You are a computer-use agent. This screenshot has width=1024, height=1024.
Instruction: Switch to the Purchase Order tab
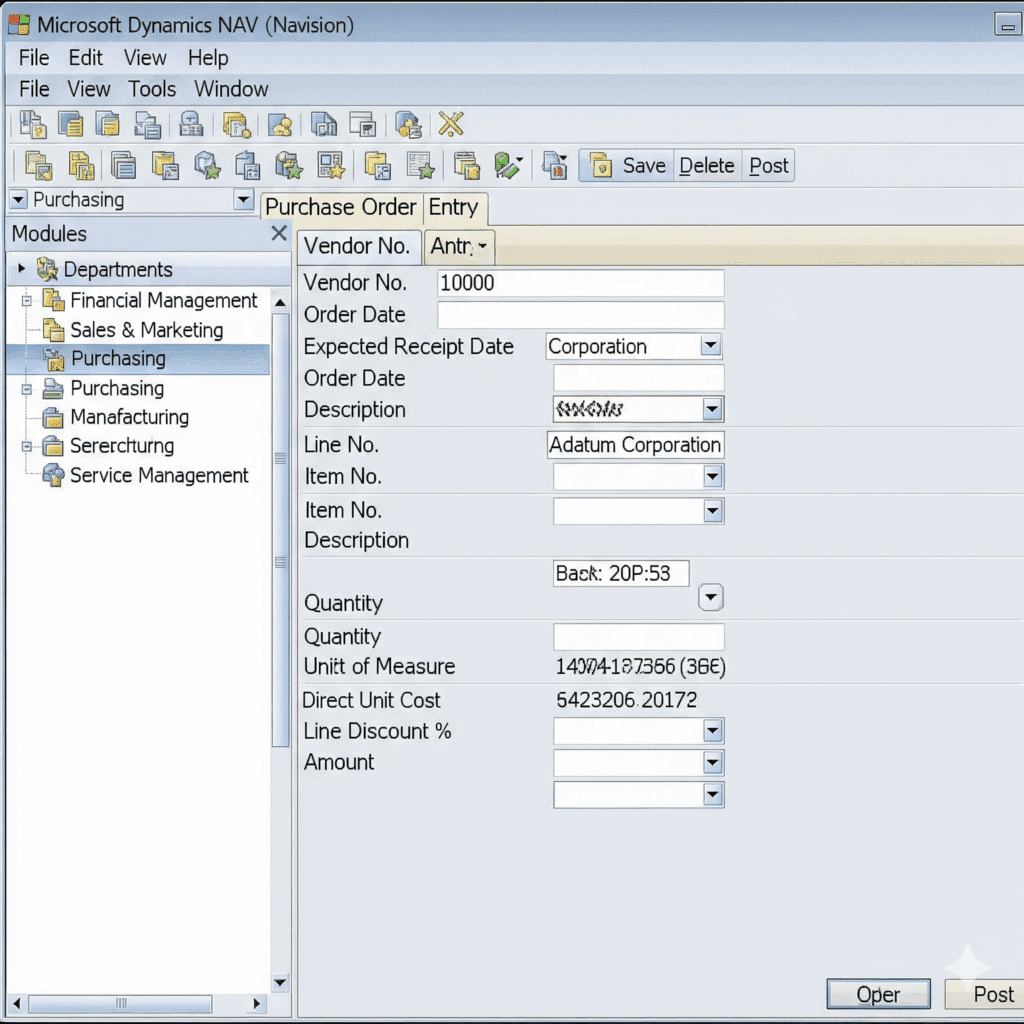click(x=341, y=207)
